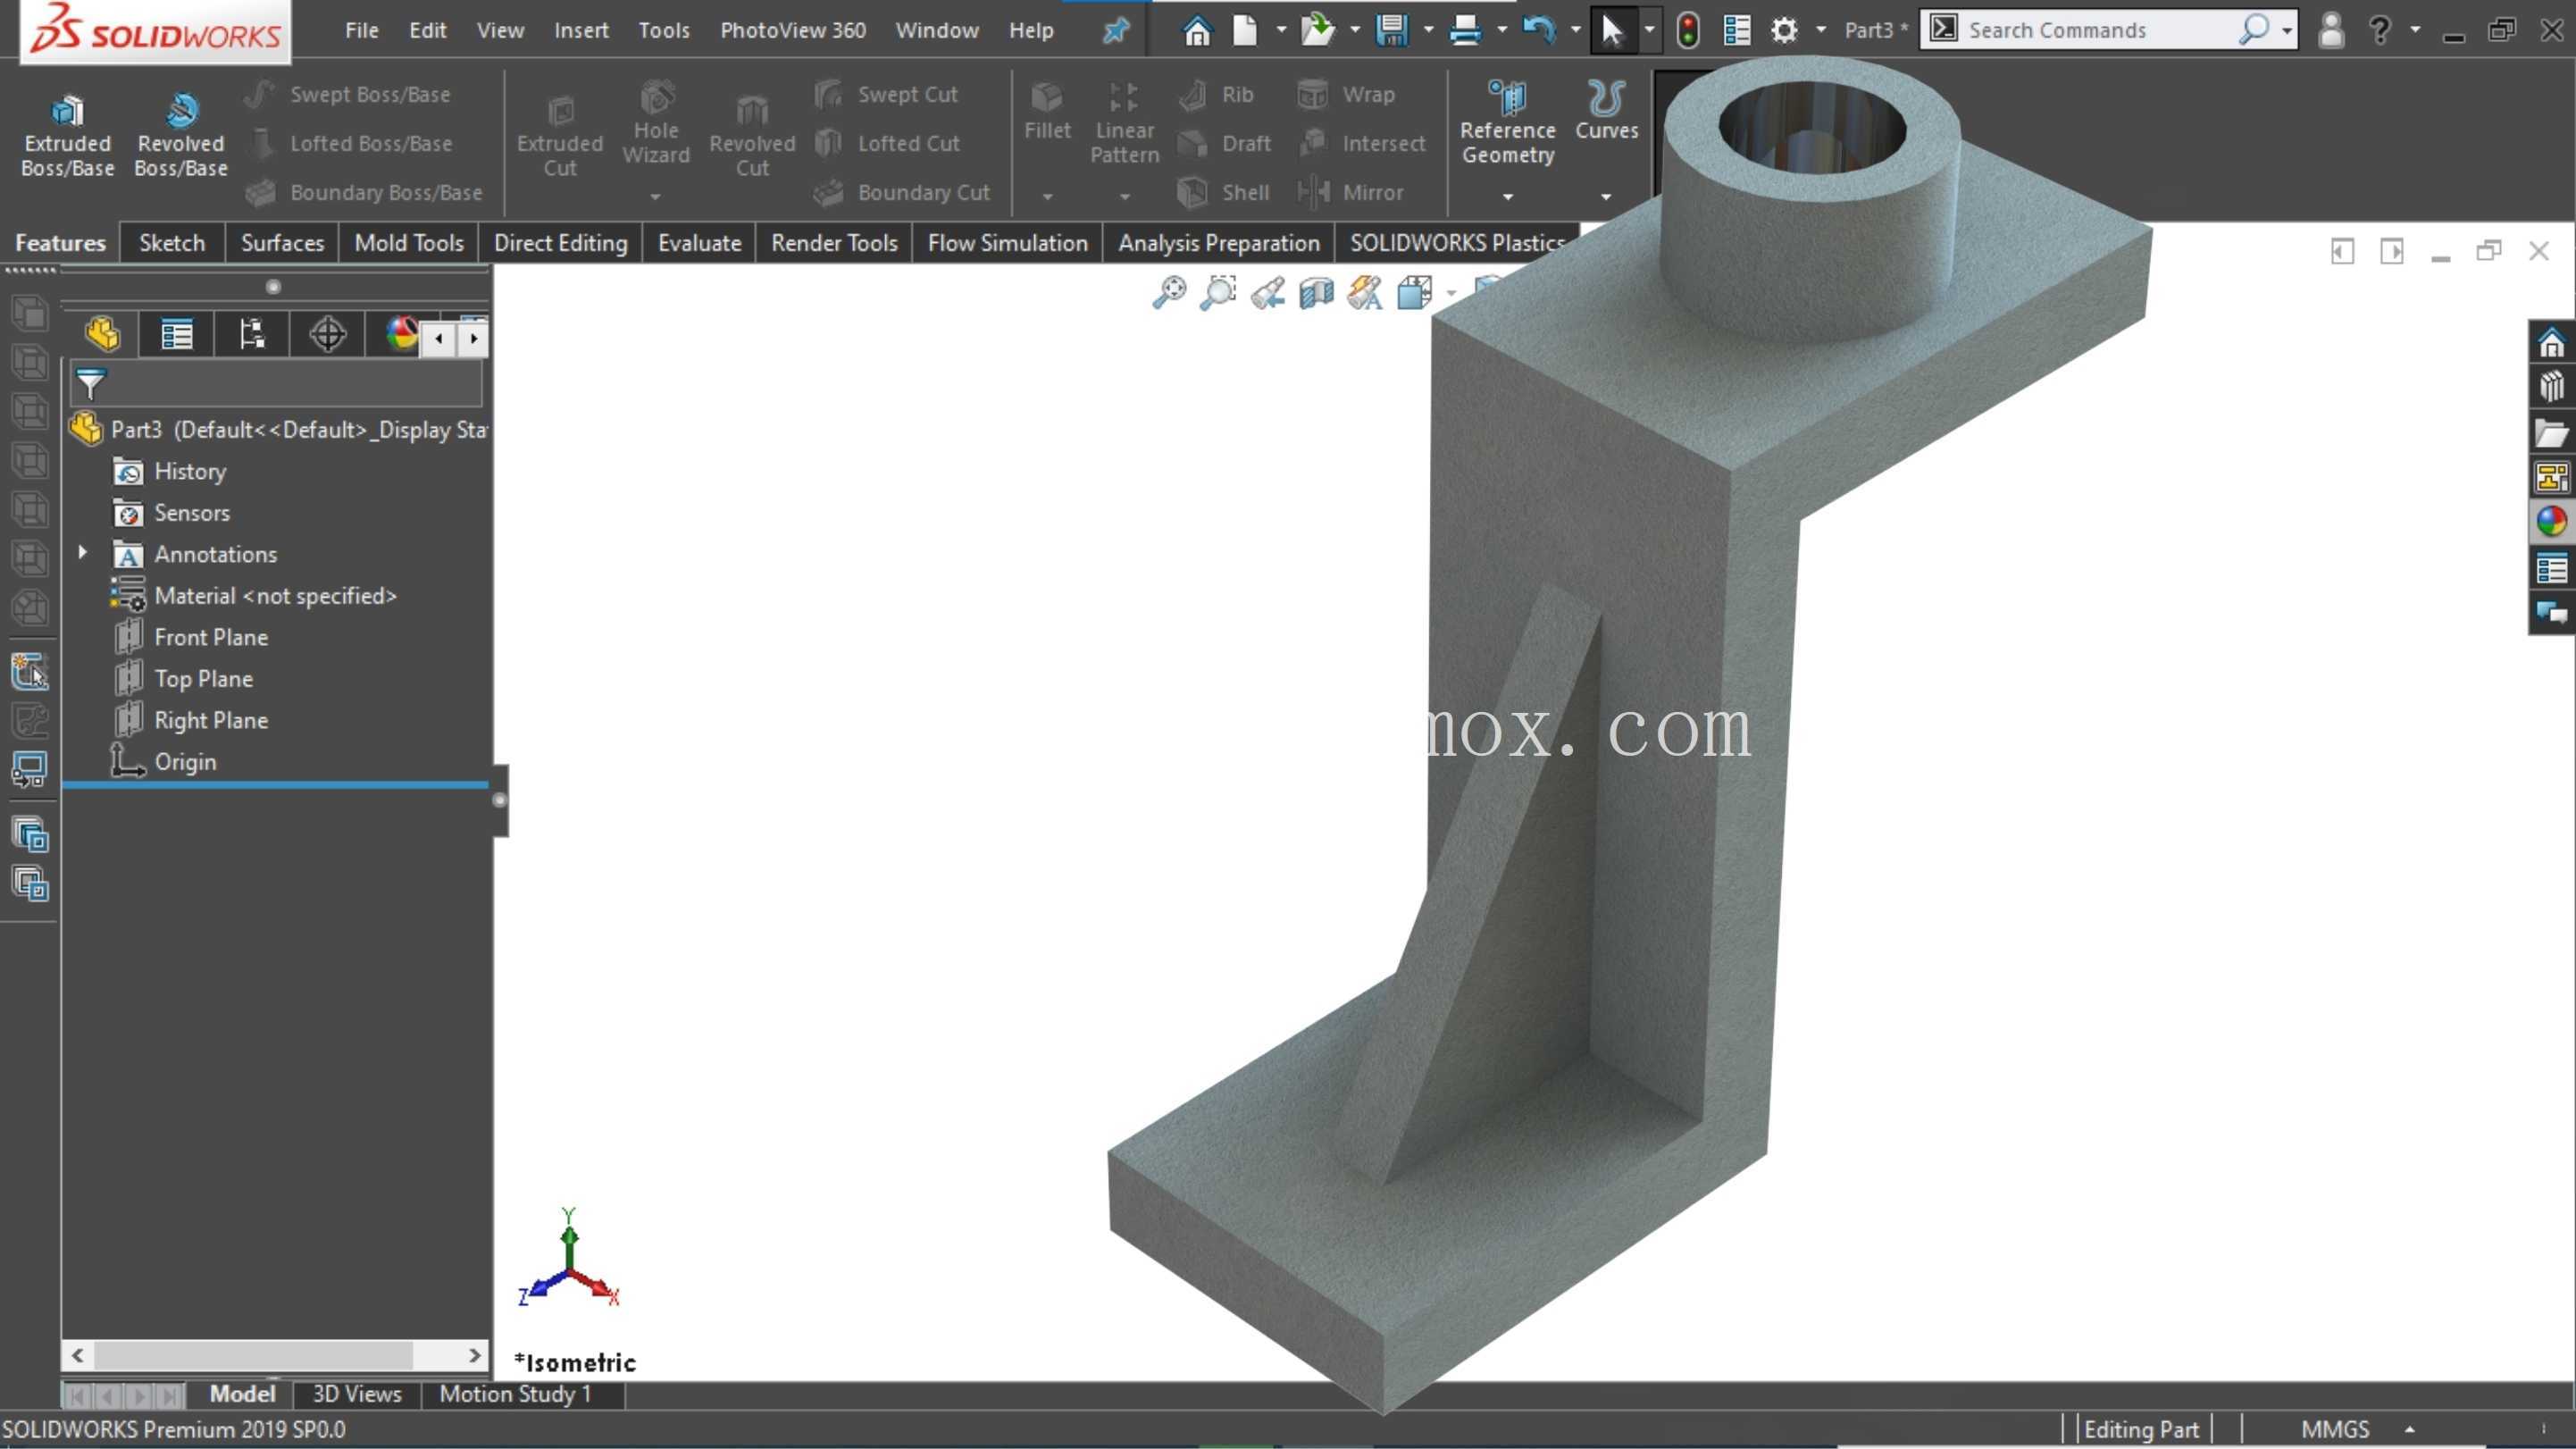Click the FeatureManager horizontal scrollbar

(x=275, y=1356)
